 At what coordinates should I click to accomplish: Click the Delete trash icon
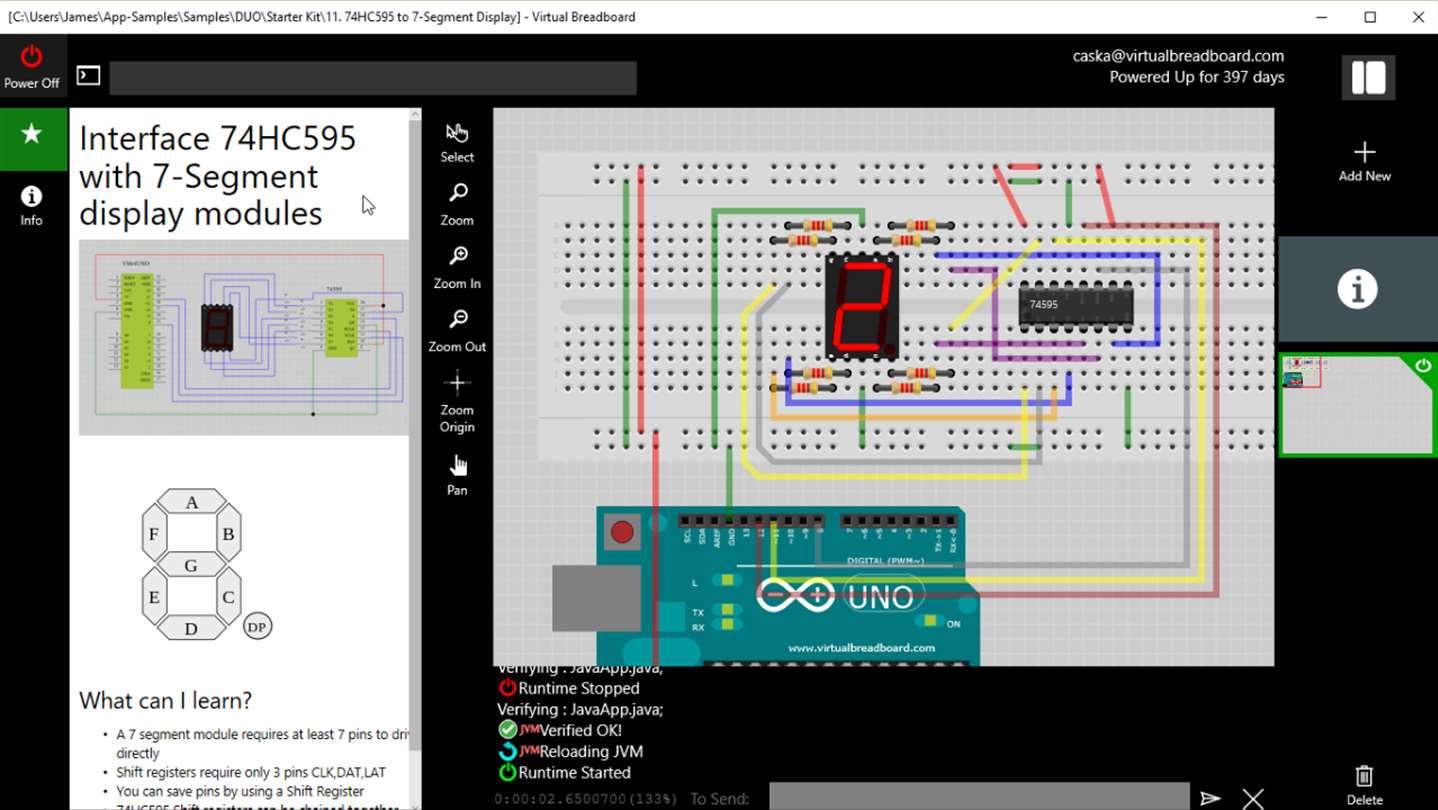click(1365, 785)
